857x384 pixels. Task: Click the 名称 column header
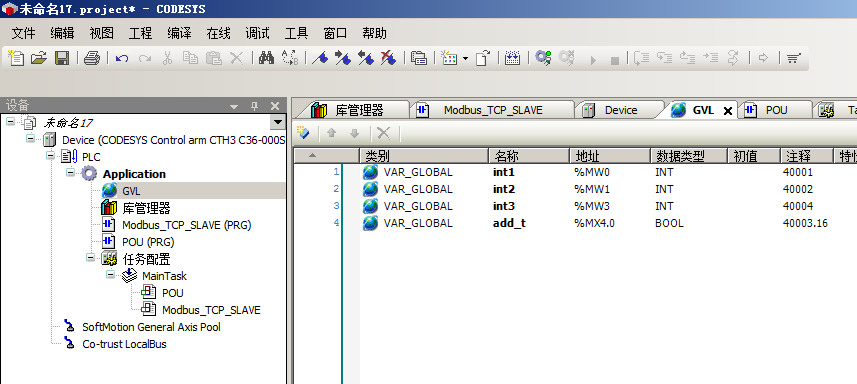[529, 156]
